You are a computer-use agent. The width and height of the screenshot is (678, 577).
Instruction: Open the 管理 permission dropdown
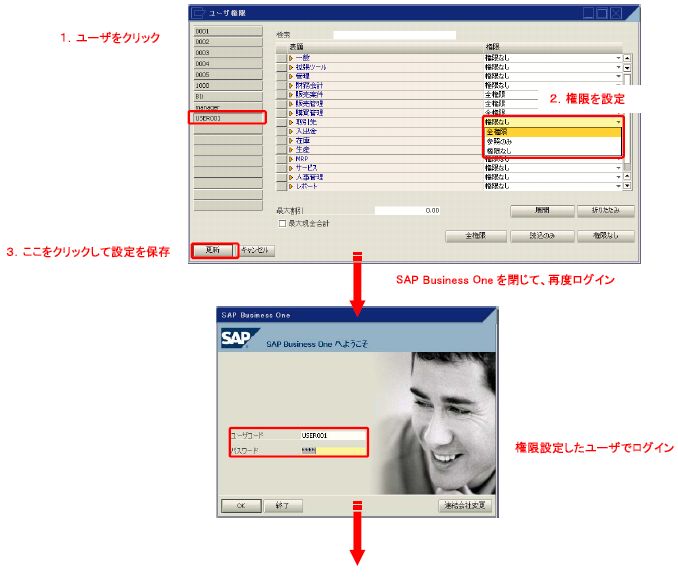(x=618, y=76)
